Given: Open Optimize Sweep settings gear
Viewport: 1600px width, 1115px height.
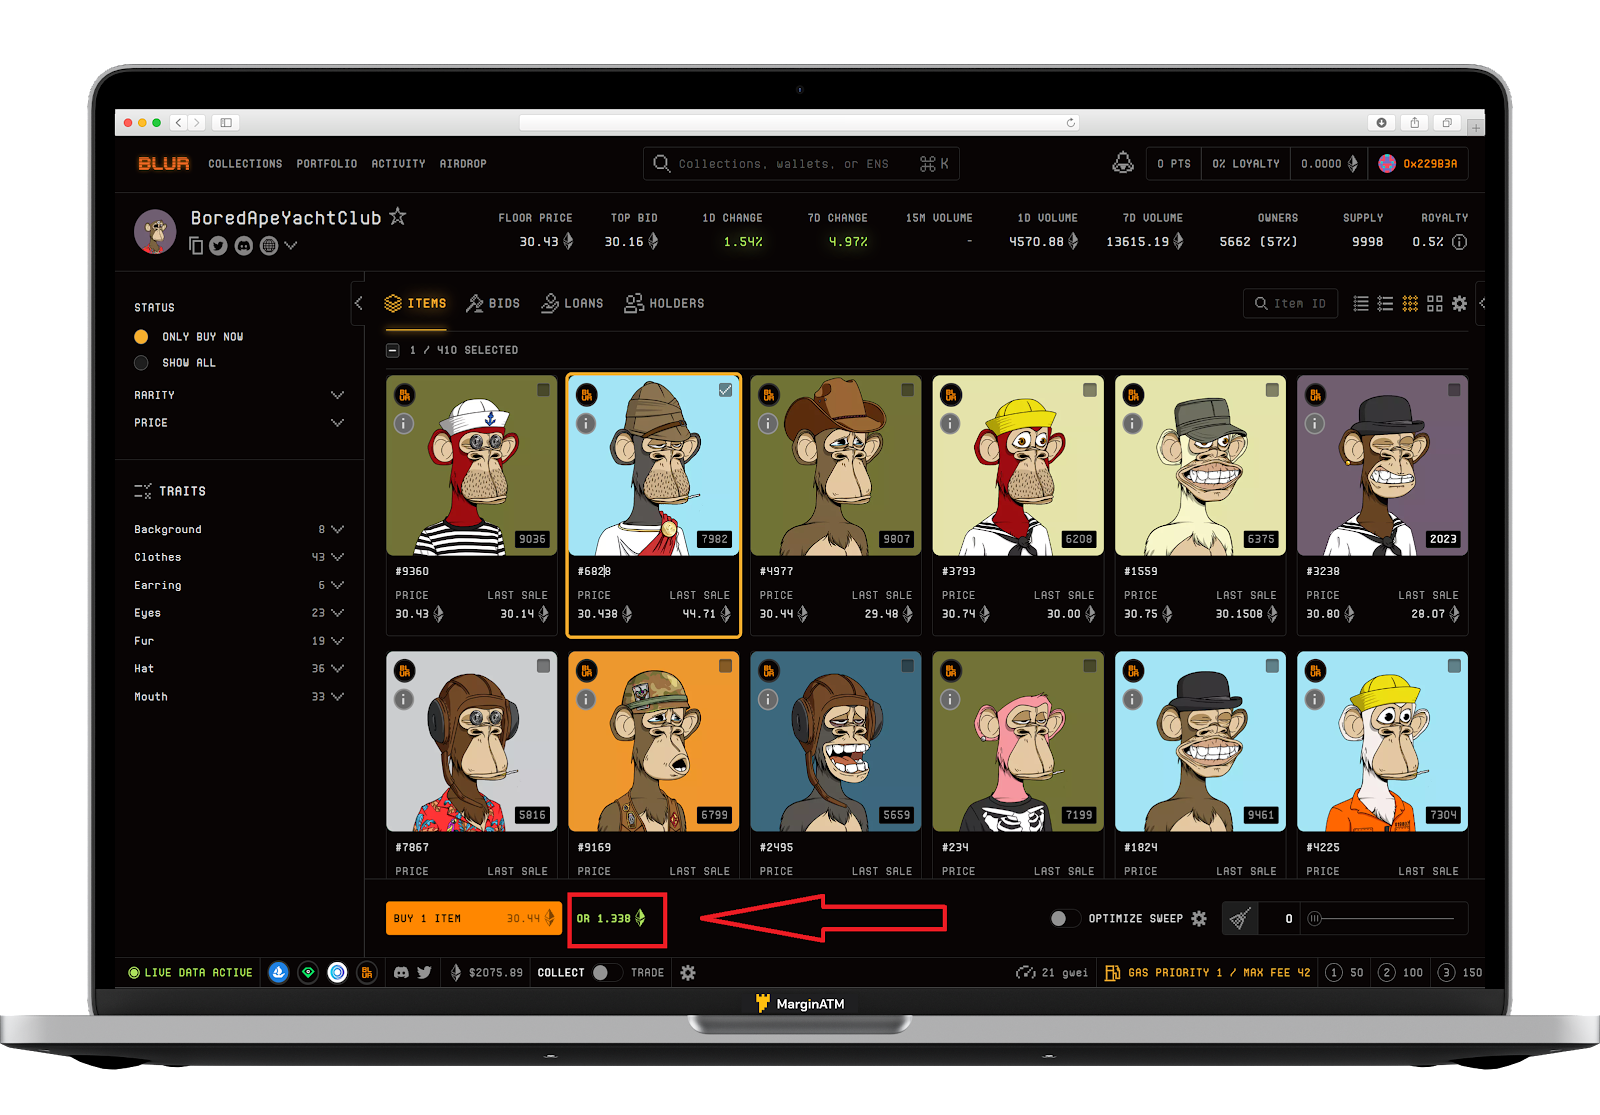Looking at the screenshot, I should pos(1199,918).
